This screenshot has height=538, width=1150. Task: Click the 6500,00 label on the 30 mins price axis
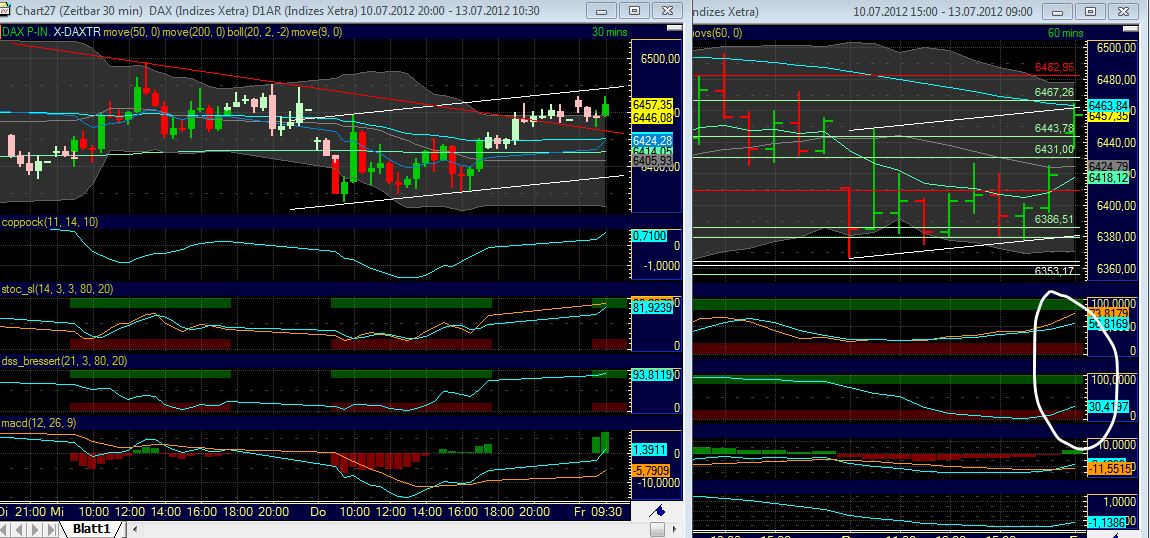(x=661, y=59)
